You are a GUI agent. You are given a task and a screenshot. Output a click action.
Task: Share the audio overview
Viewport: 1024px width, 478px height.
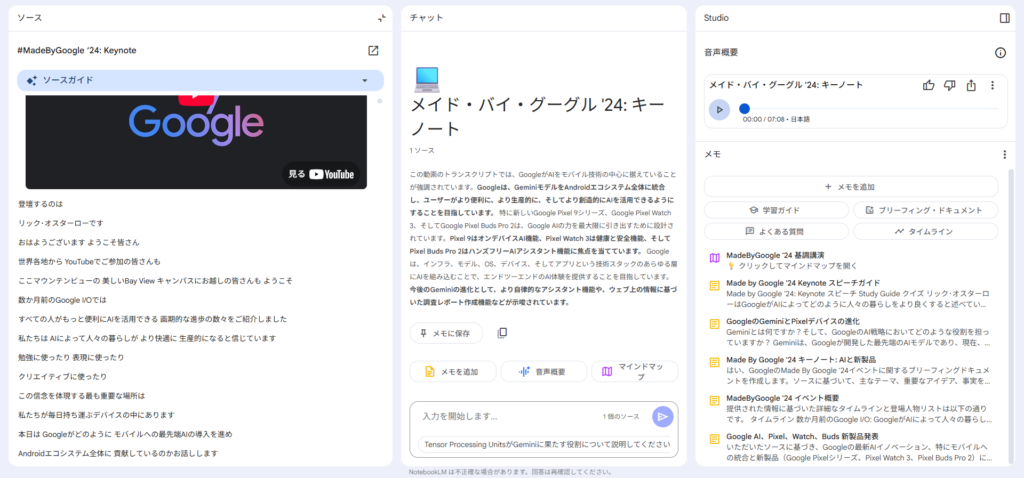click(971, 85)
